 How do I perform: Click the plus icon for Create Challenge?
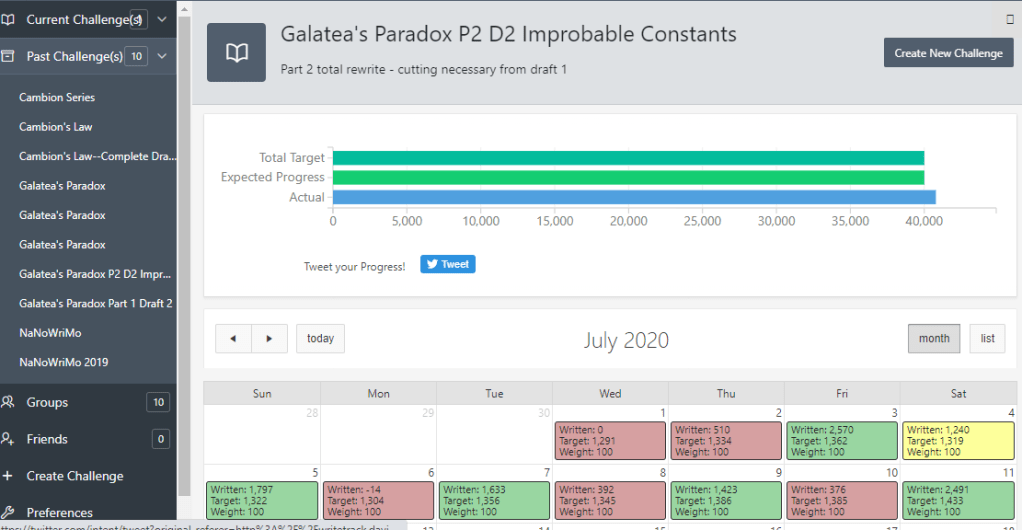8,476
